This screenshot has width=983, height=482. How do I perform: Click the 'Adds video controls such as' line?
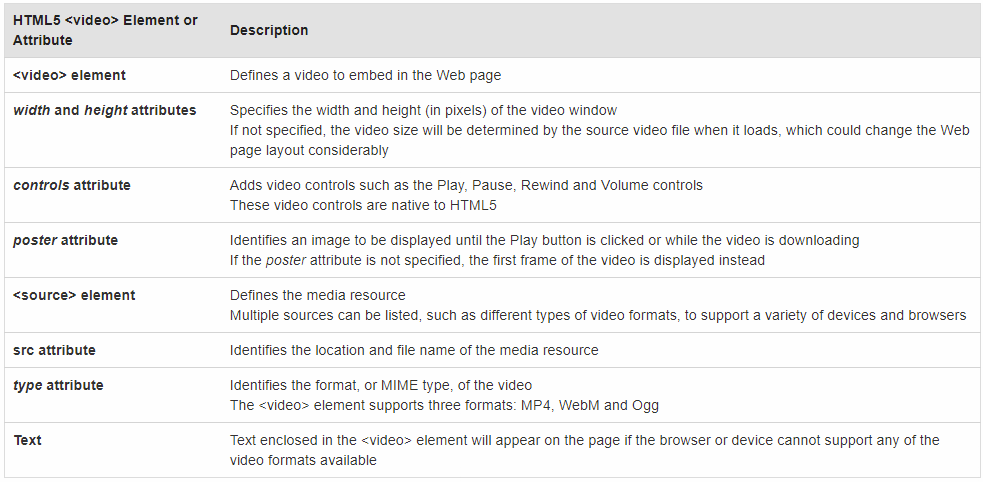click(466, 185)
